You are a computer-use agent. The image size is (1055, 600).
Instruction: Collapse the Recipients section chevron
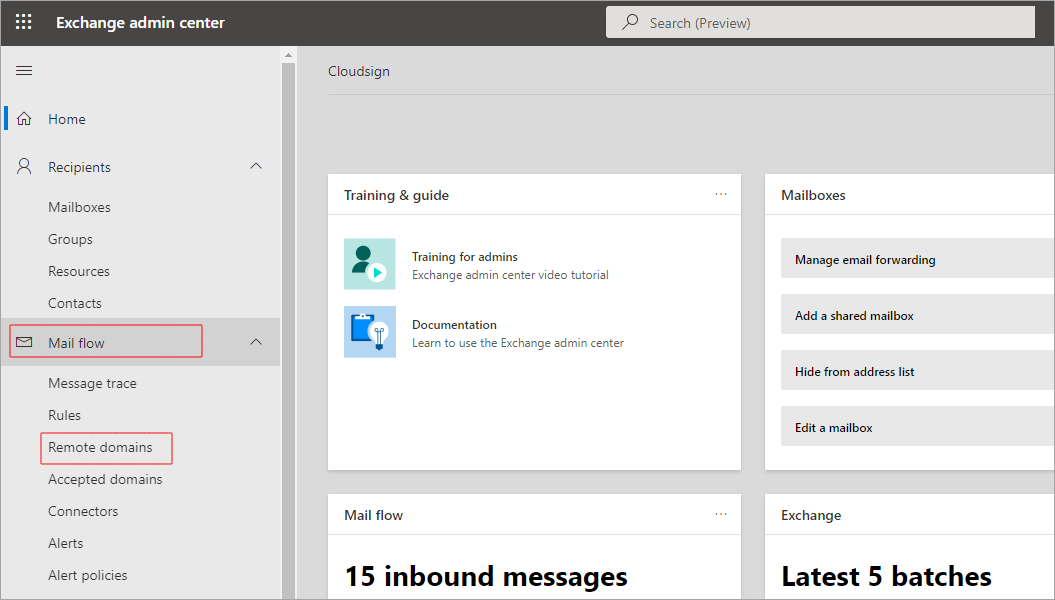coord(256,166)
